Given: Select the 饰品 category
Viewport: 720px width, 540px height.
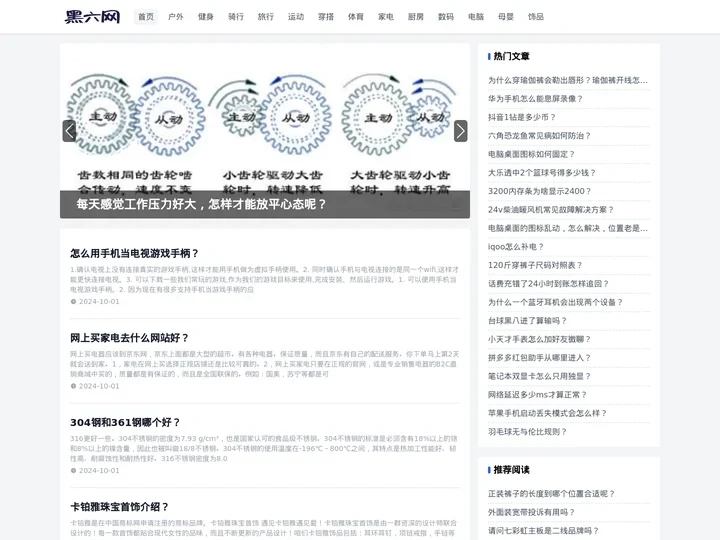Looking at the screenshot, I should [536, 17].
